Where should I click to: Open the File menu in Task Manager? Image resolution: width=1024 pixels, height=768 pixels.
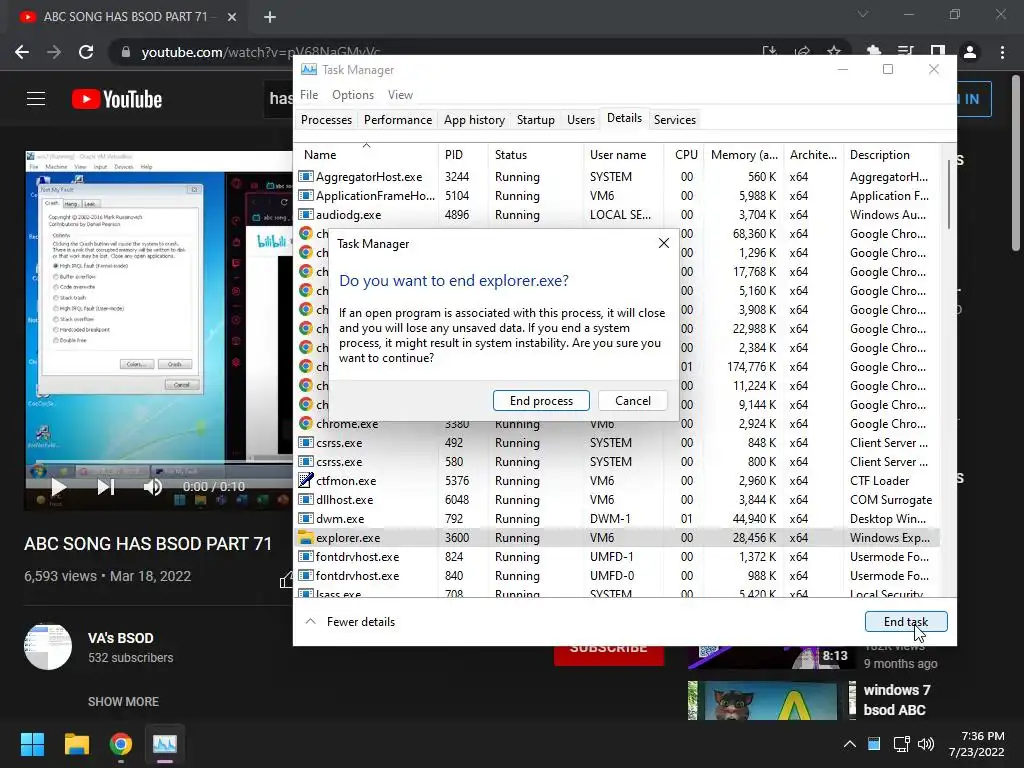(x=309, y=95)
